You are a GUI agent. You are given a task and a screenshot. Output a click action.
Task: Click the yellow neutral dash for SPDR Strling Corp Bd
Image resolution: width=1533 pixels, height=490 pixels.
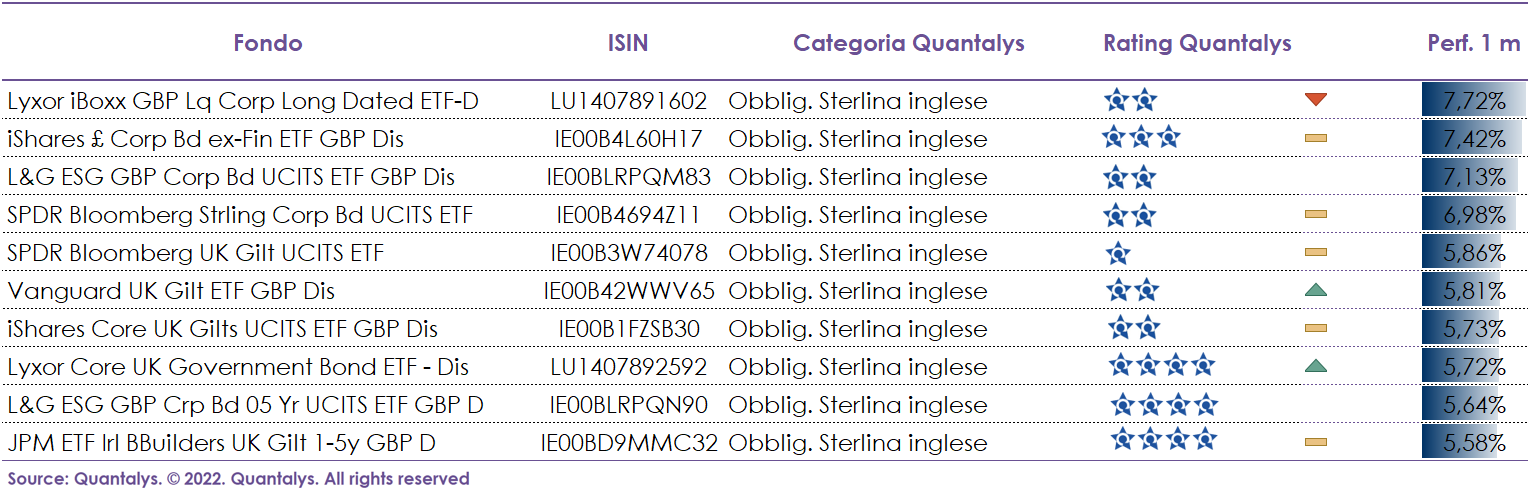[1316, 214]
